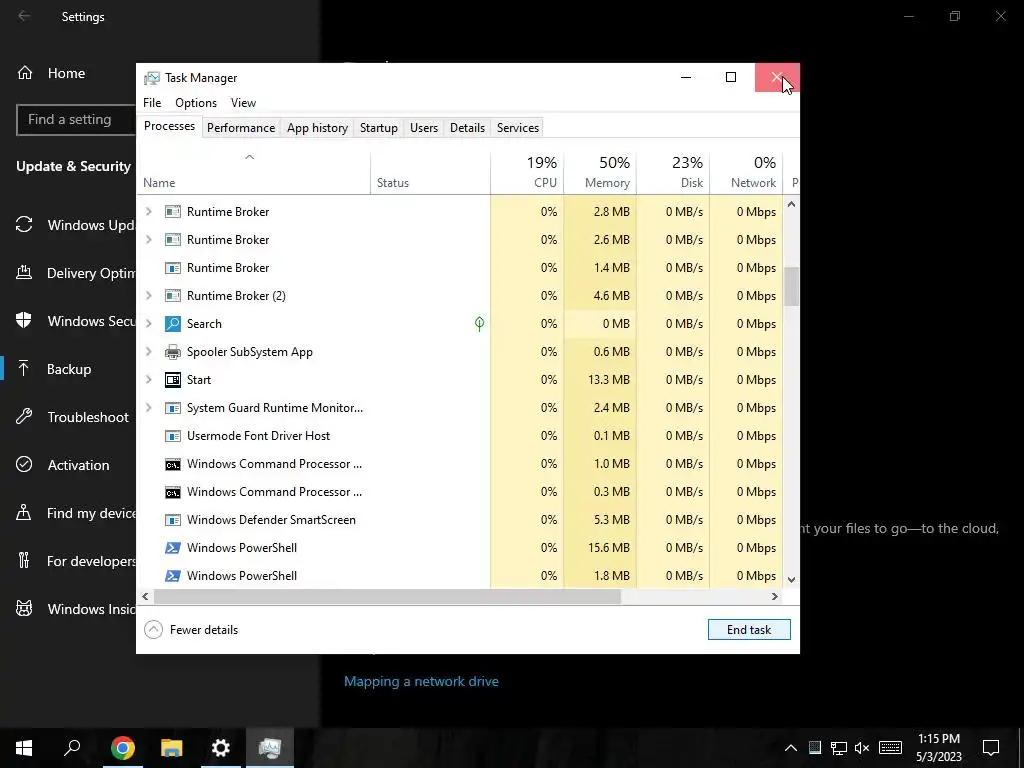
Task: Click the horizontal scrollbar thumb in Task Manager
Action: click(387, 597)
